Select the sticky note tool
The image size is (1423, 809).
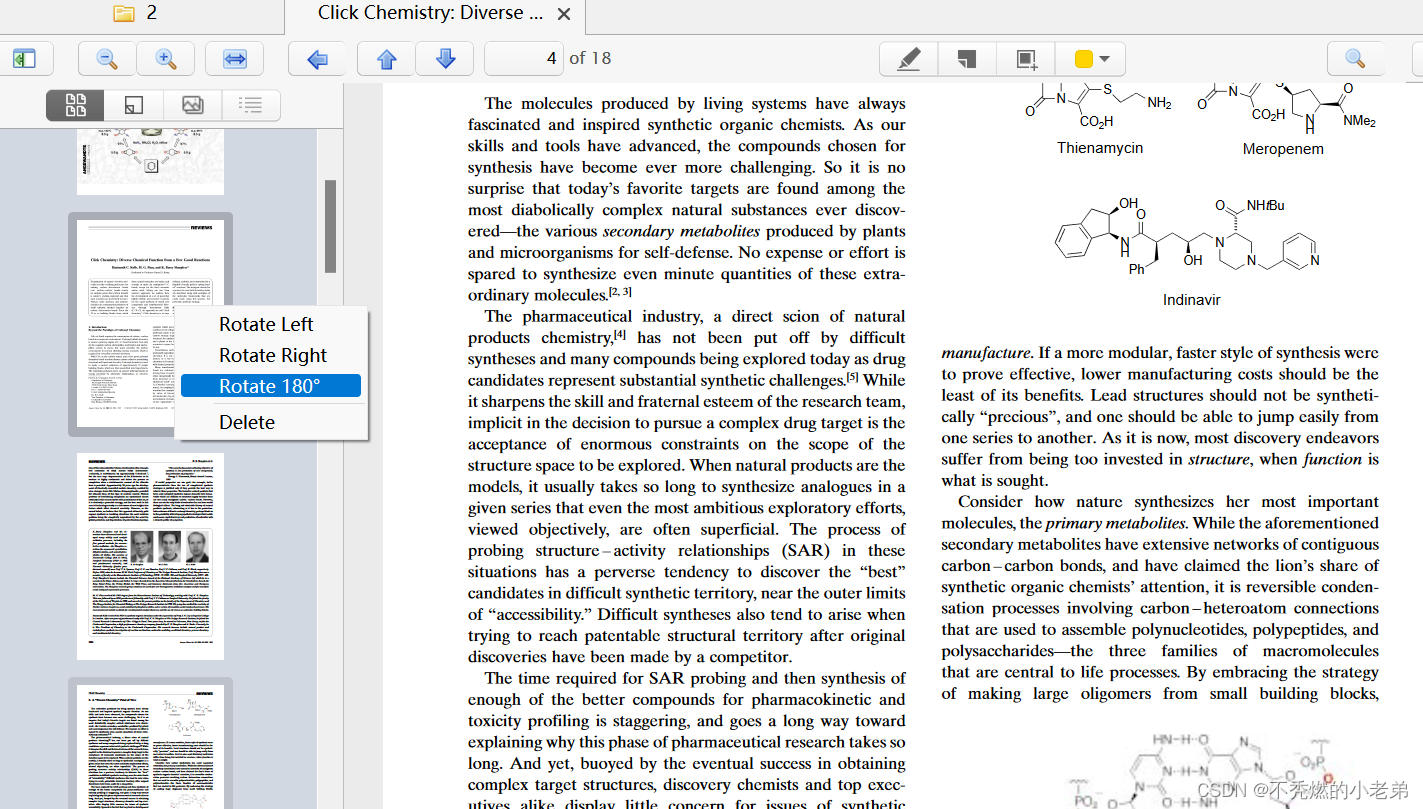coord(967,59)
